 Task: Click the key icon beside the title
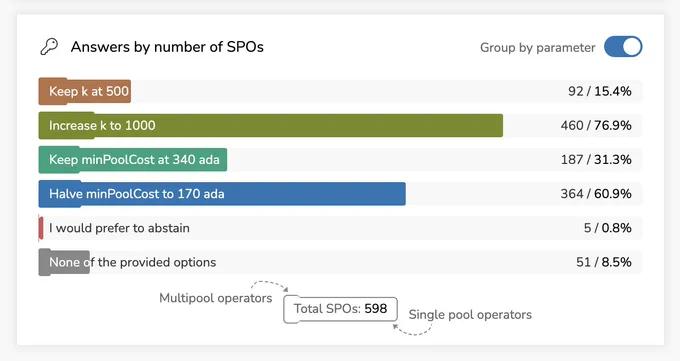click(49, 47)
